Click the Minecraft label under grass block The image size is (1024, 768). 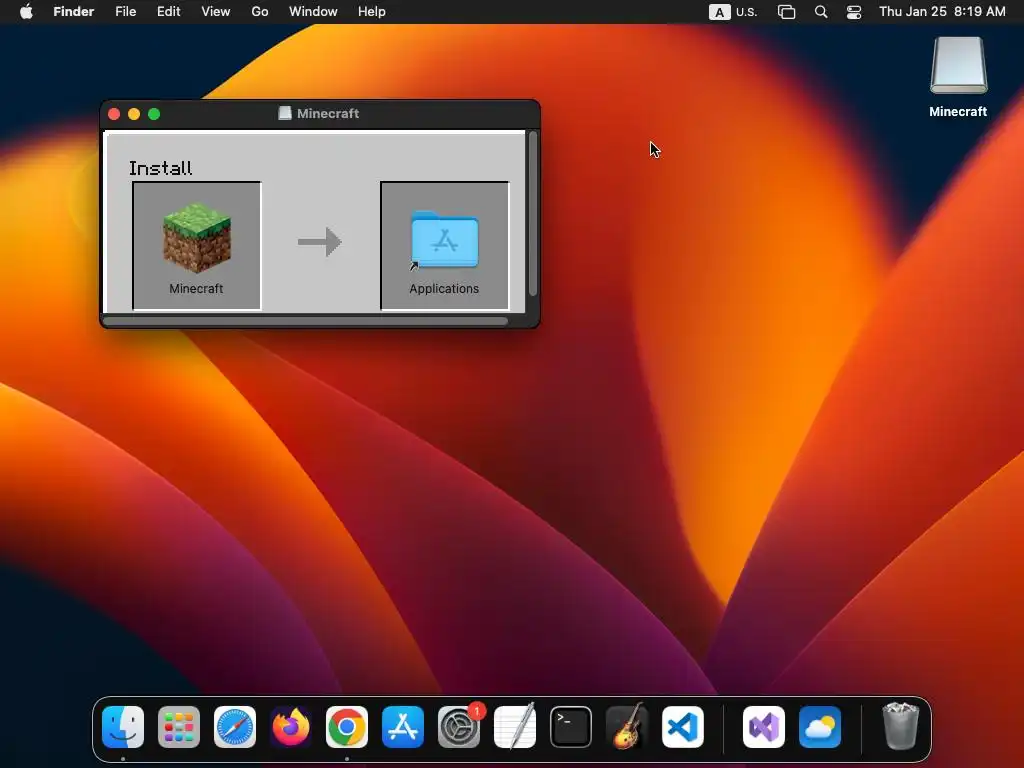[x=197, y=289]
